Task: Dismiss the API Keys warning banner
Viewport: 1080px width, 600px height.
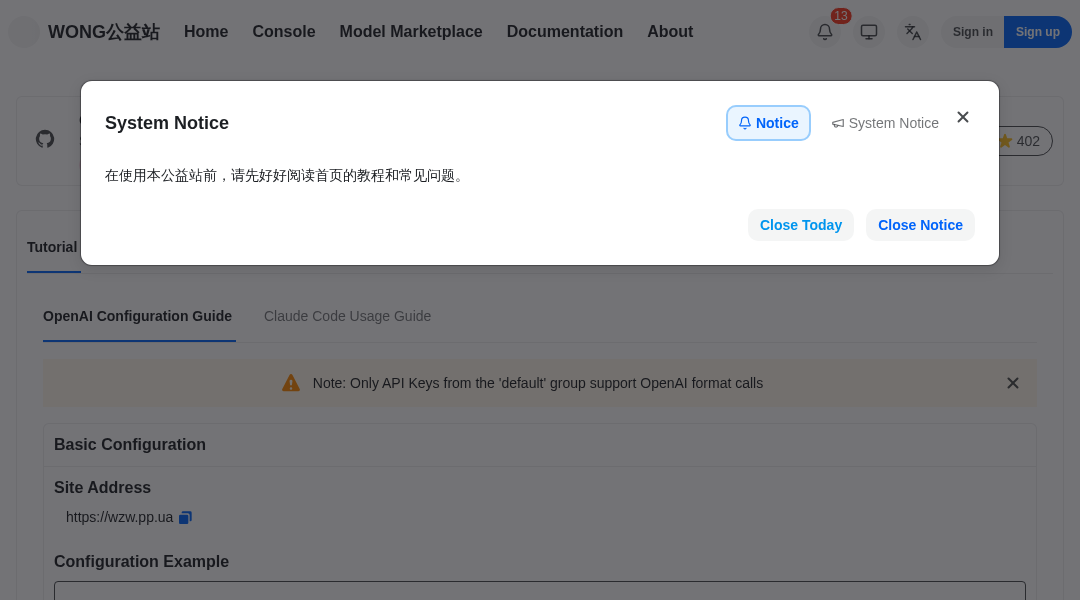Action: (x=1012, y=383)
